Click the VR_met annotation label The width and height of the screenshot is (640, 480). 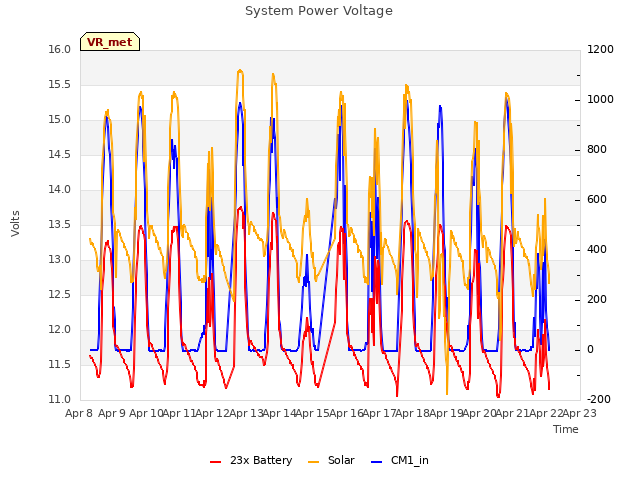click(x=110, y=42)
